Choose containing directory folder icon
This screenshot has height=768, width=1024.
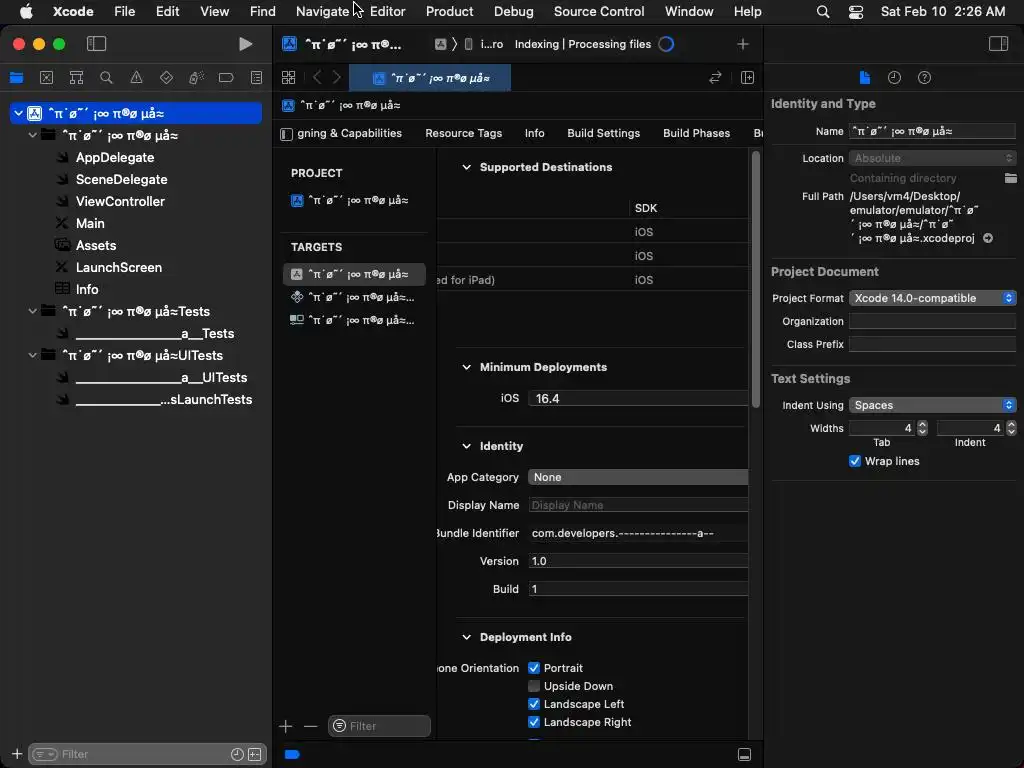point(1010,178)
